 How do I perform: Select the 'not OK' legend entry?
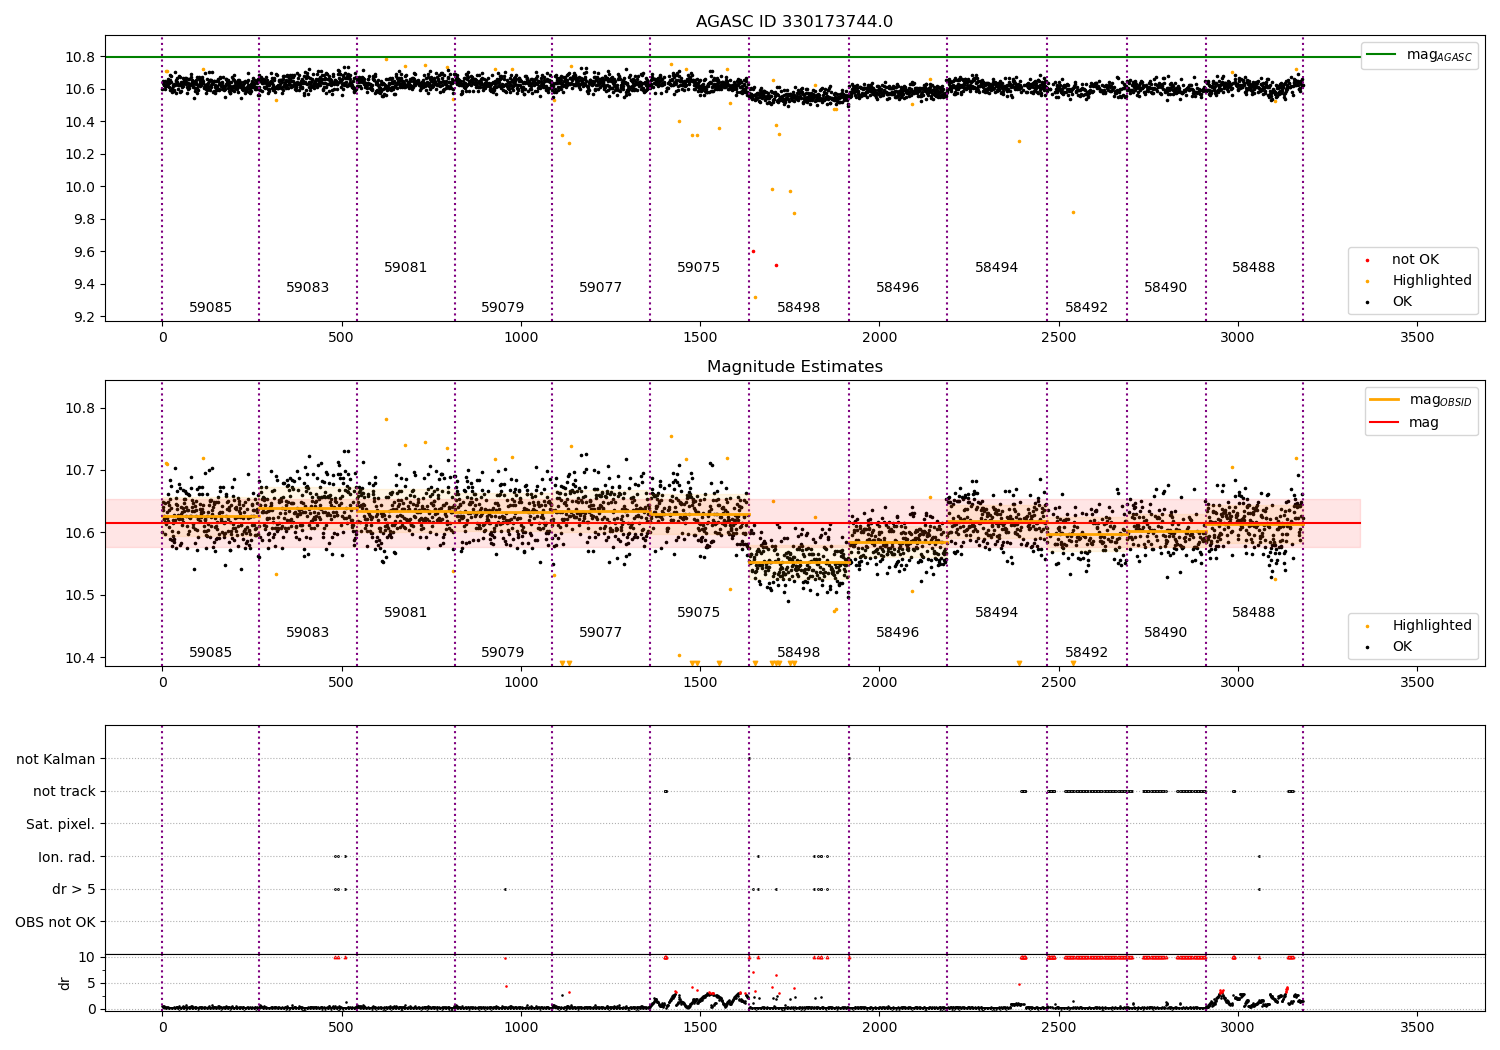pos(1415,260)
